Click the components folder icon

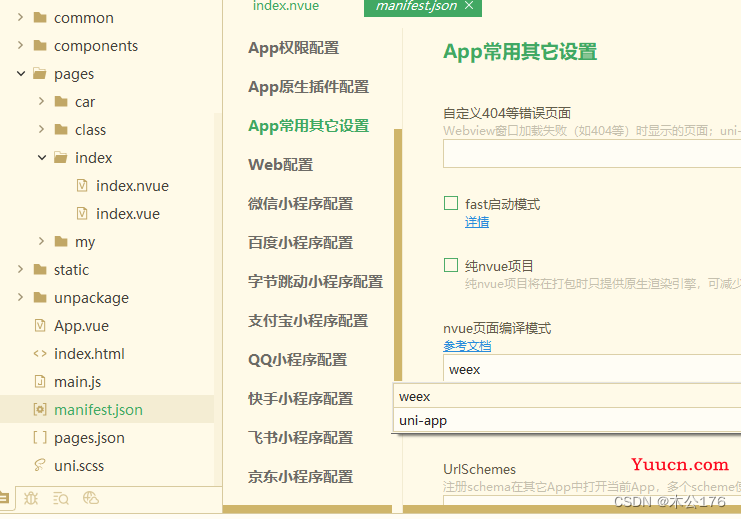coord(40,45)
